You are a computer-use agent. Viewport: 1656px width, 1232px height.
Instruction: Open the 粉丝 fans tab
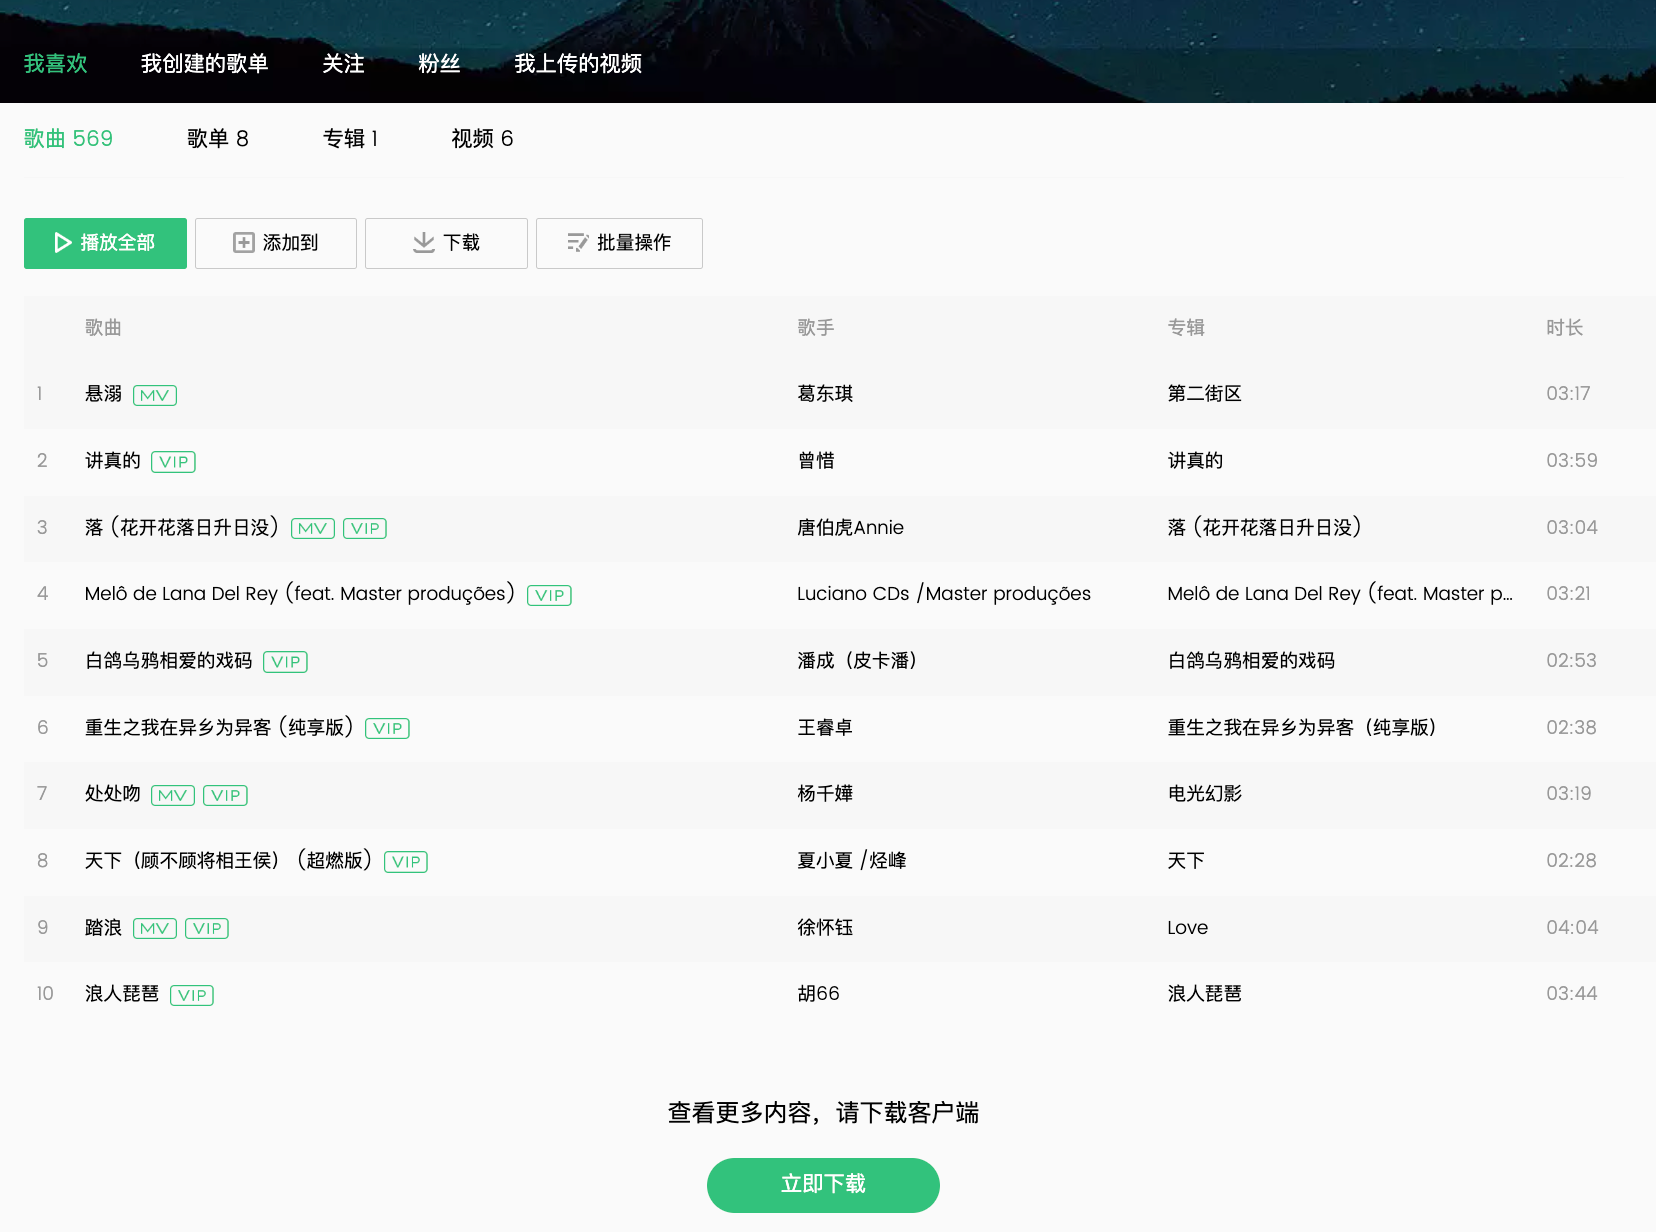point(439,64)
